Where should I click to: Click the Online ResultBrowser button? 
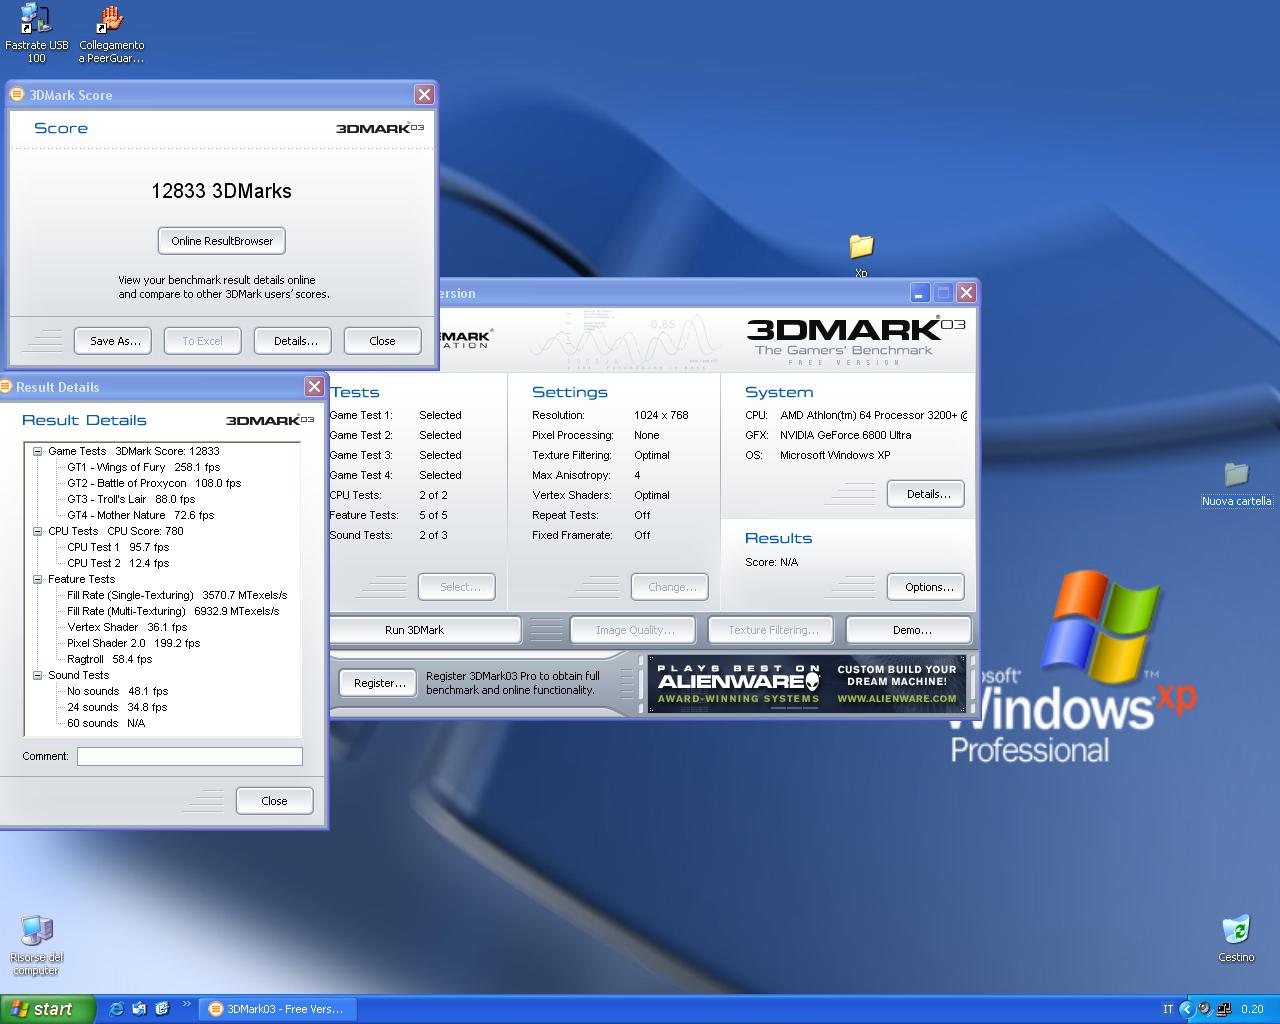coord(222,241)
